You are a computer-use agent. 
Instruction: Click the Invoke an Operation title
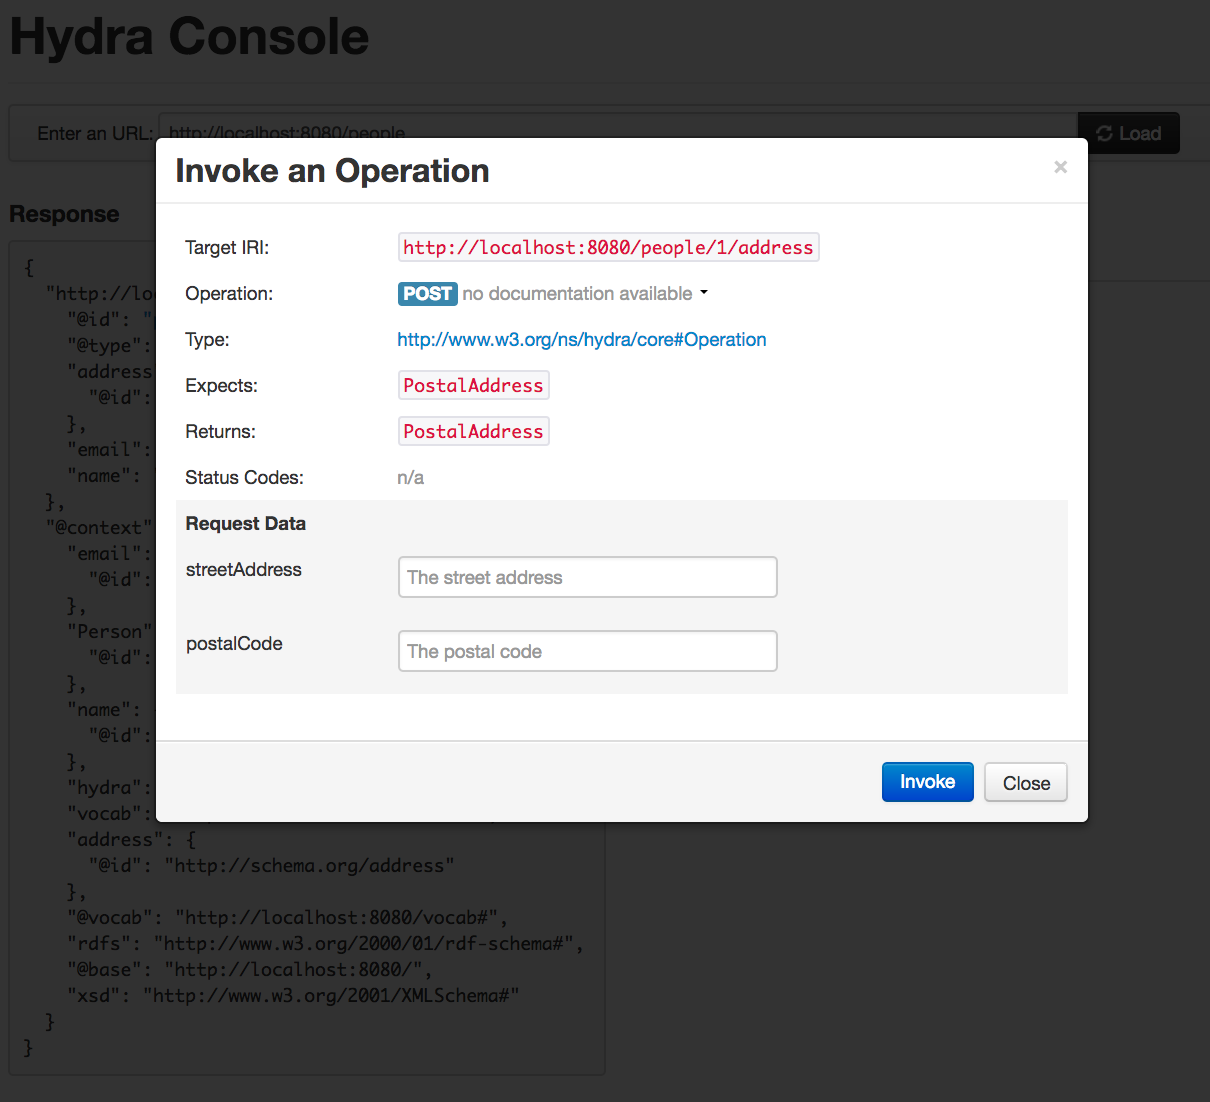[332, 171]
